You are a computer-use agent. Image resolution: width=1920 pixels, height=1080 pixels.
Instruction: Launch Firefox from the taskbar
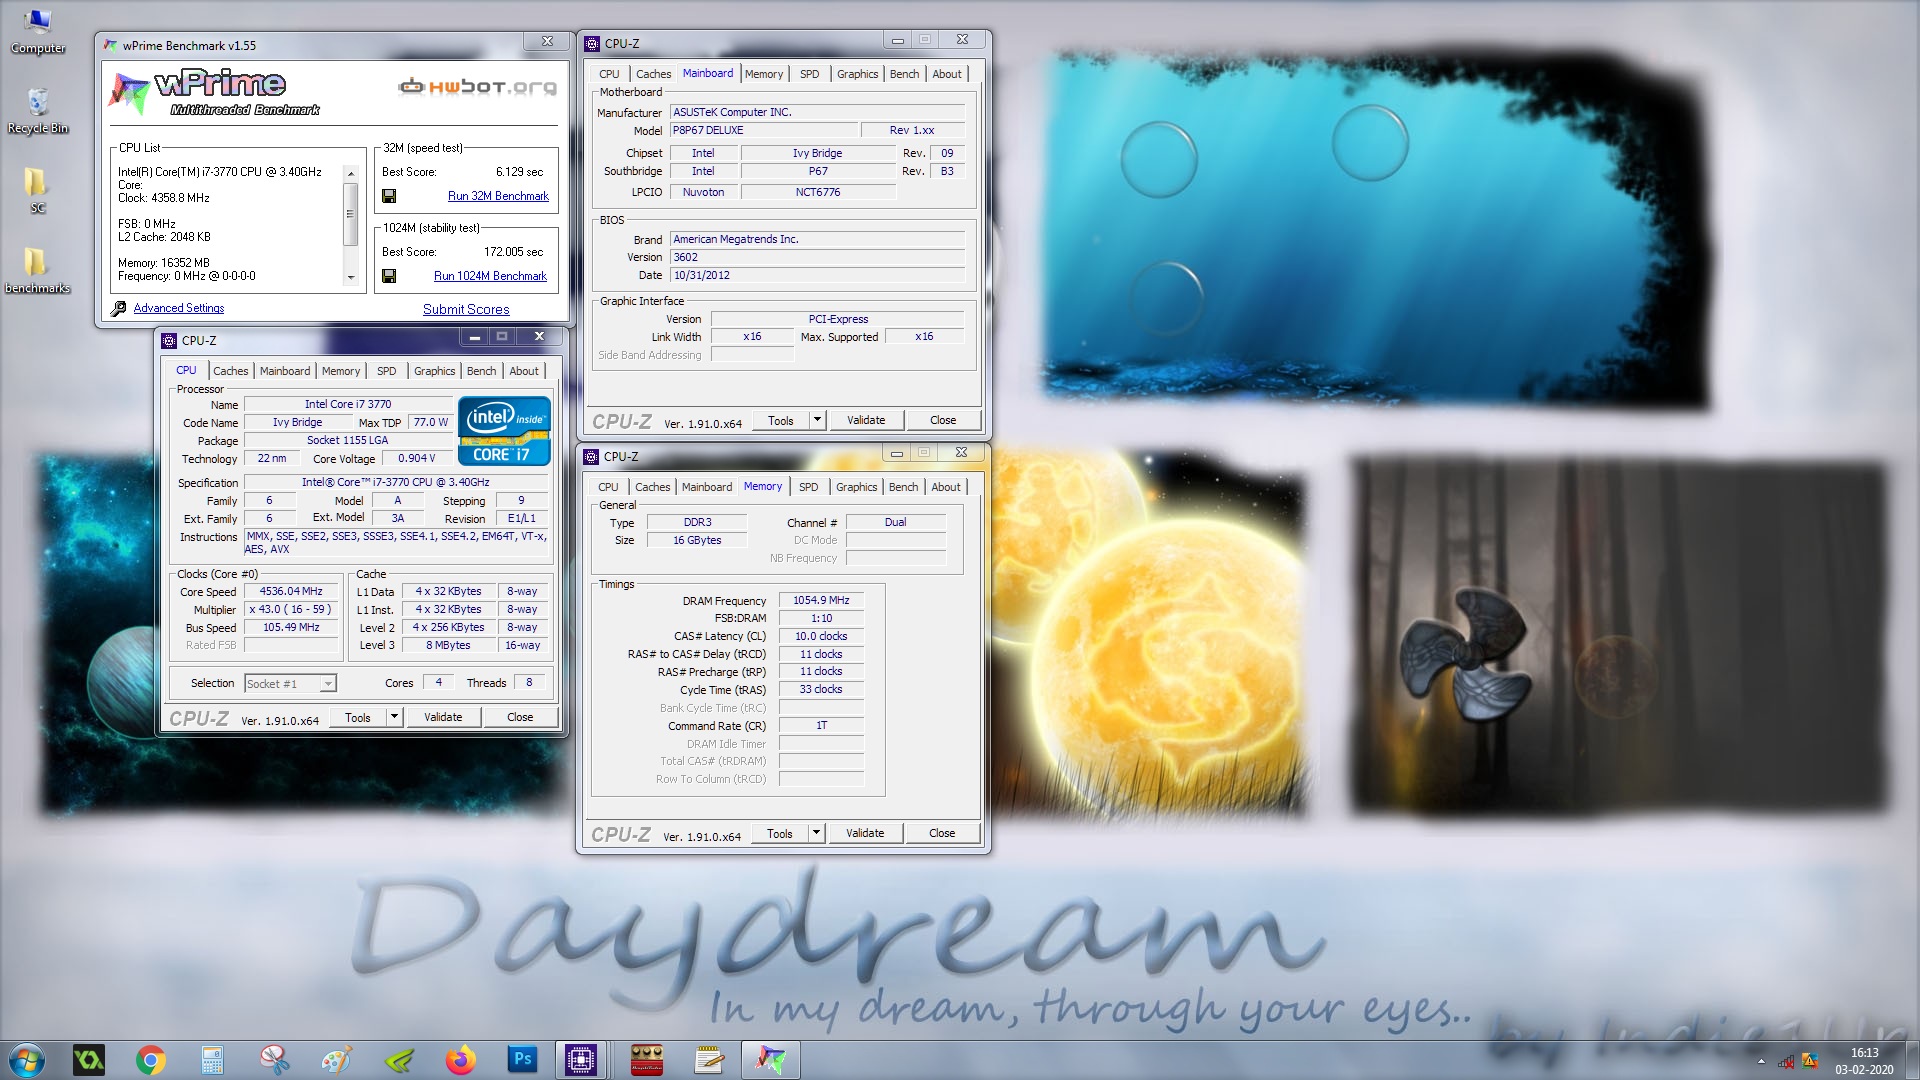tap(460, 1060)
